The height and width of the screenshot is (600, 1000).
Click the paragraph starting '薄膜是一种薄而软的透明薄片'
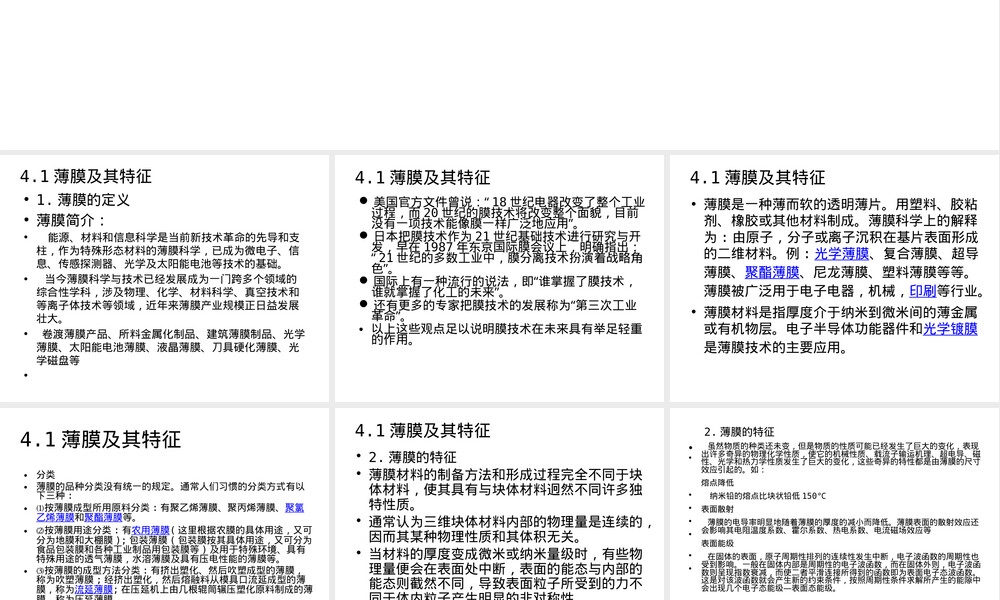click(x=844, y=247)
